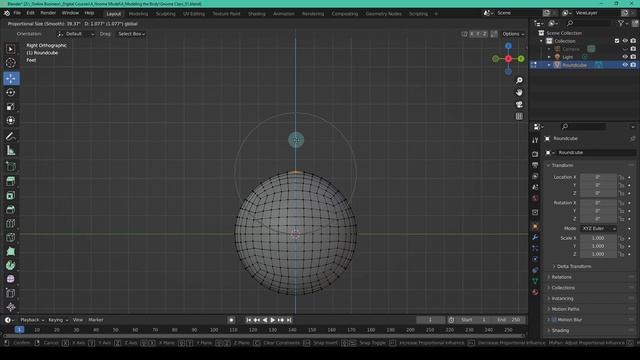Open the timeline Keying menu
Viewport: 640px width, 360px height.
[x=58, y=320]
